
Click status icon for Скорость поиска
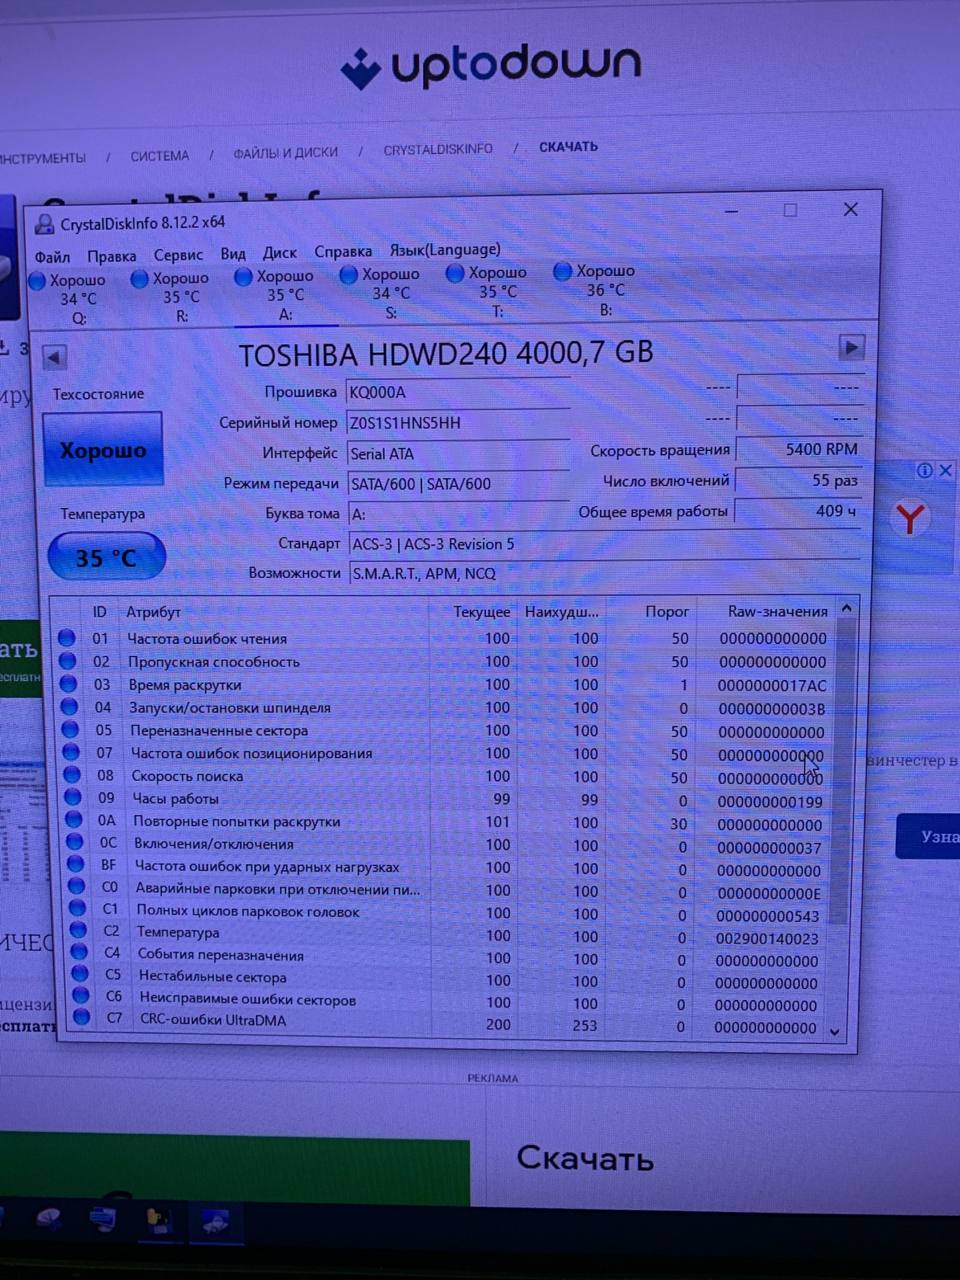73,775
